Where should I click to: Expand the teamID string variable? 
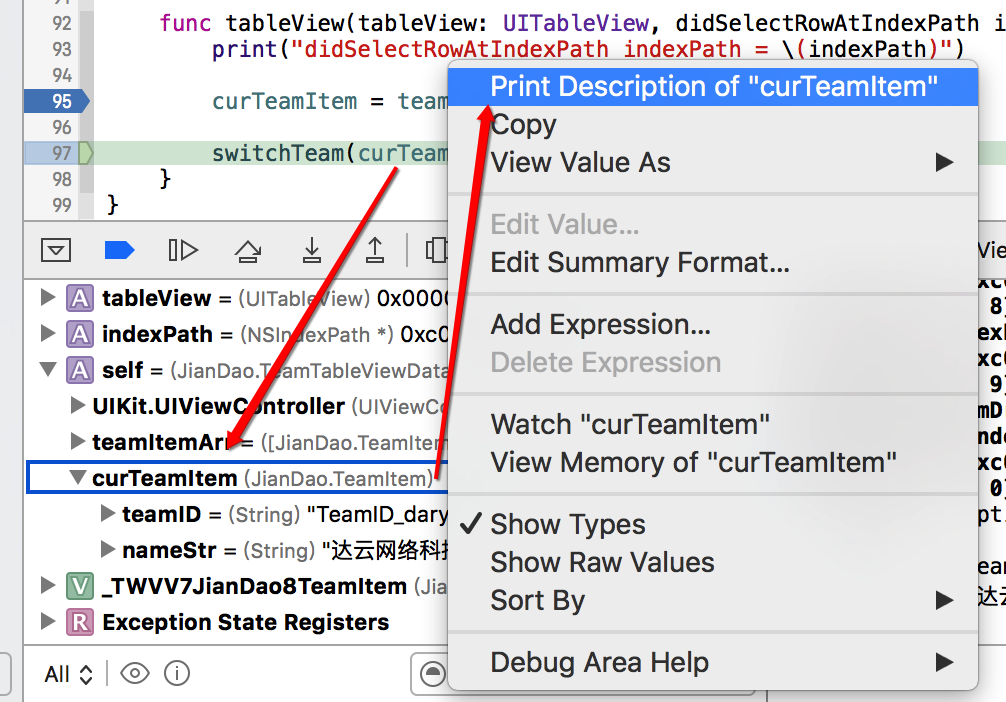[x=108, y=513]
